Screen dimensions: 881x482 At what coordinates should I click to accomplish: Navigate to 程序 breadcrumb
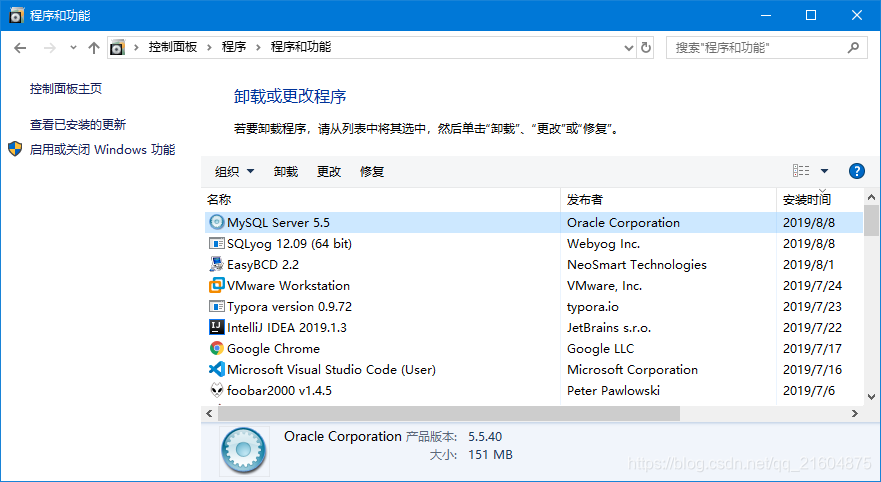tap(234, 47)
